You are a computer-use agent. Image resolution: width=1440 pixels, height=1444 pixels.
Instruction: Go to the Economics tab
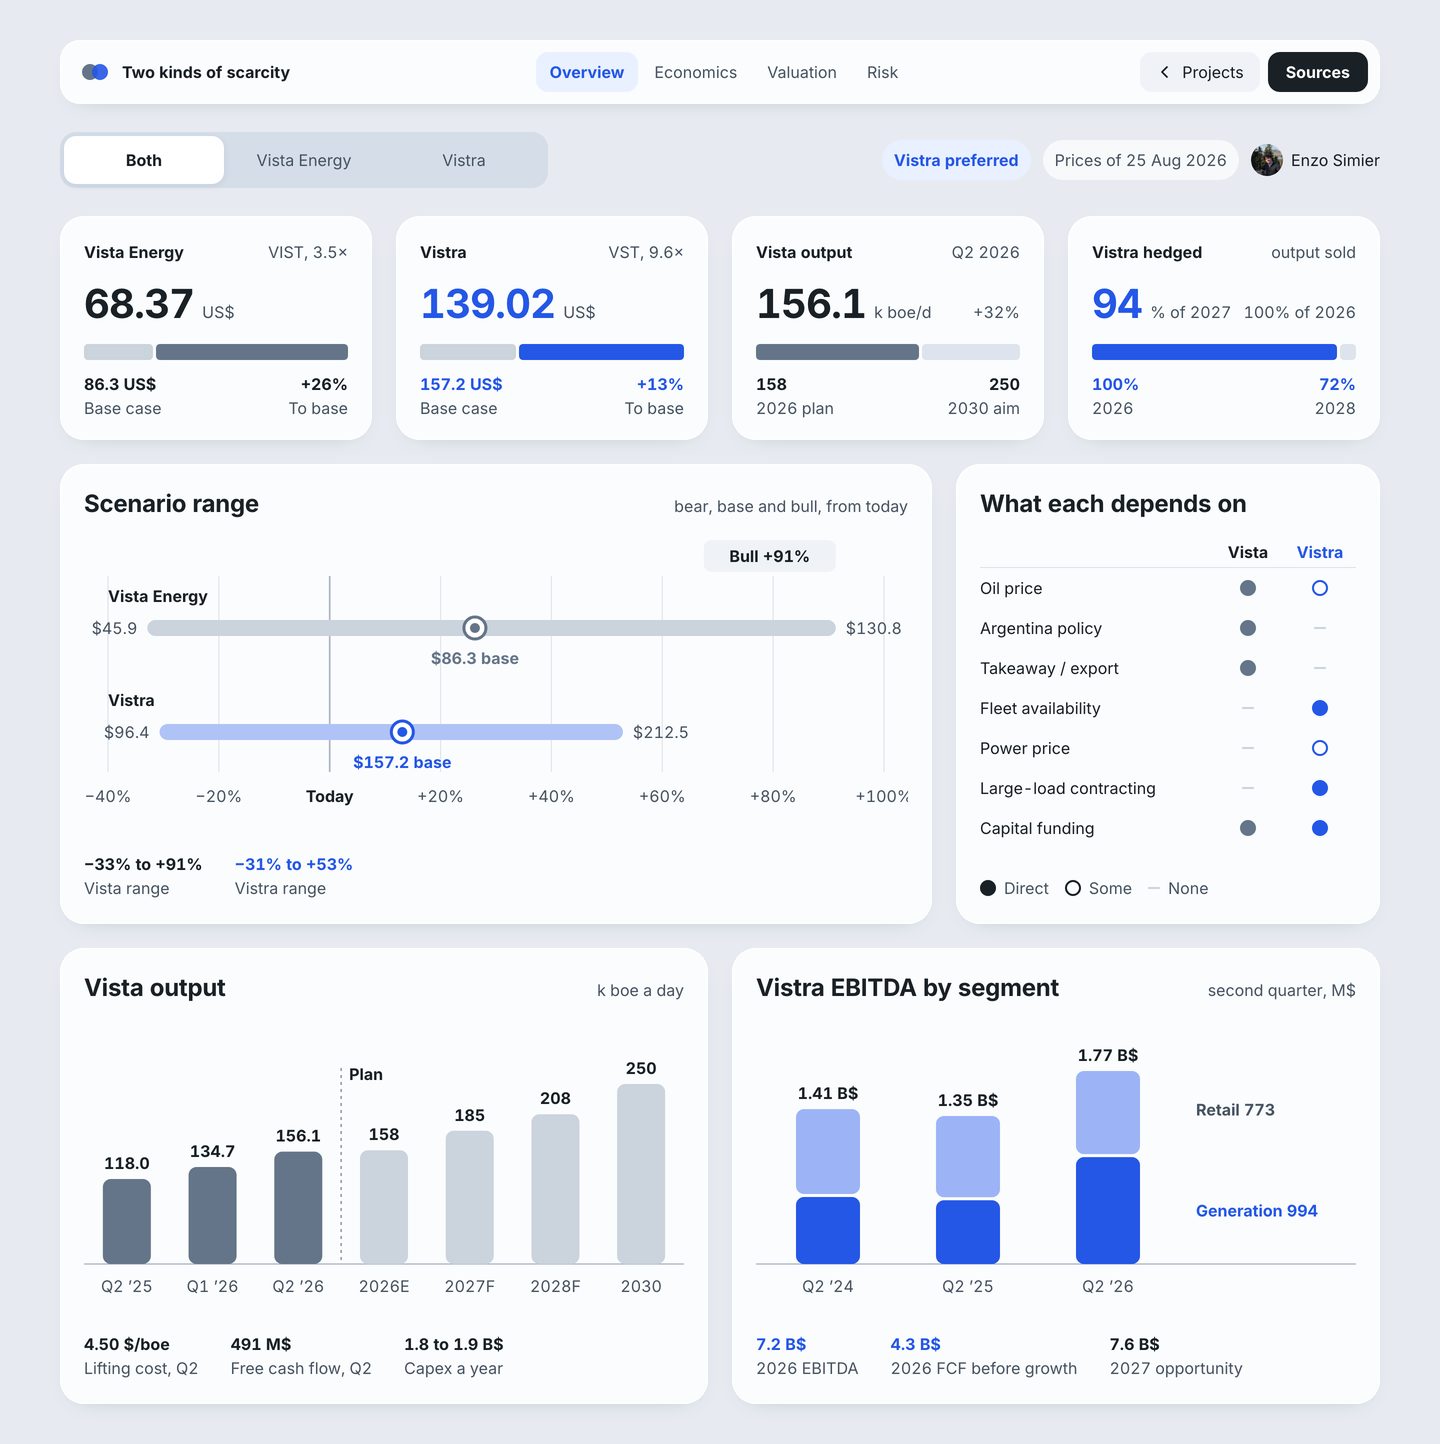(696, 72)
